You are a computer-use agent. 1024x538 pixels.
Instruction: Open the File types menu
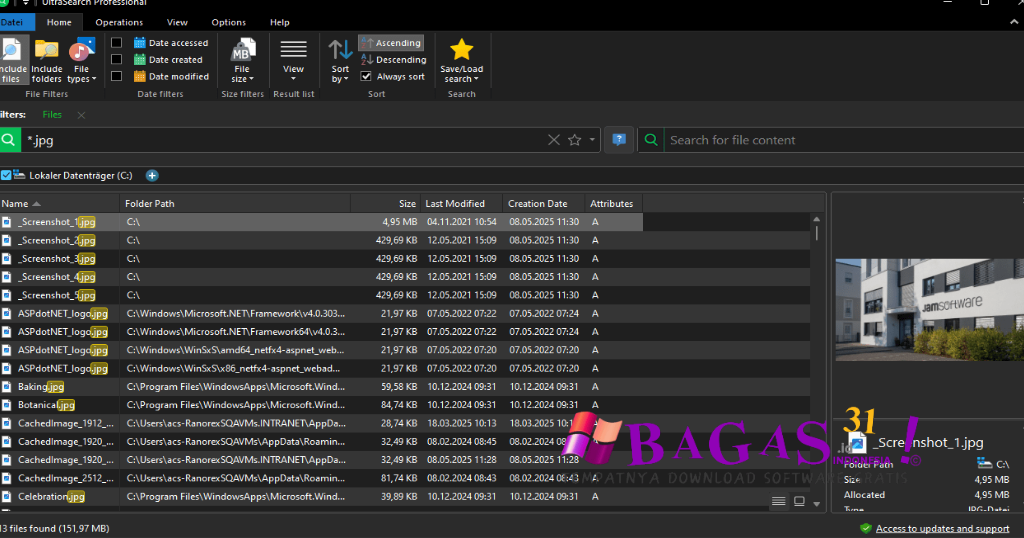[82, 61]
